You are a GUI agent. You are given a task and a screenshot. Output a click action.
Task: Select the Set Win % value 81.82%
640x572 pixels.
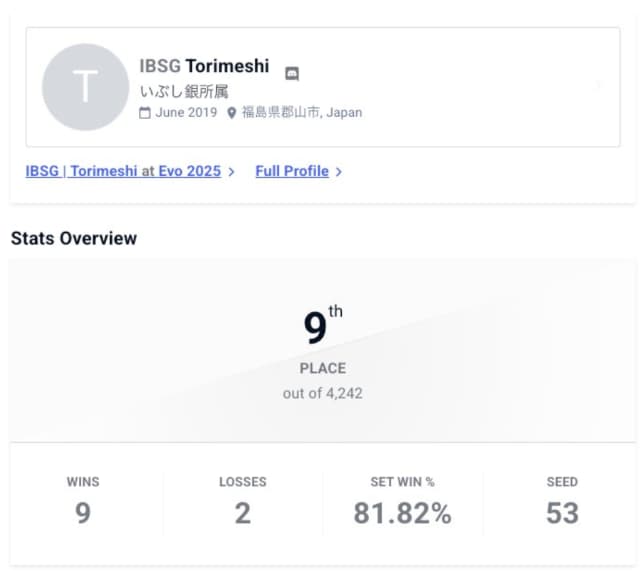tap(402, 513)
